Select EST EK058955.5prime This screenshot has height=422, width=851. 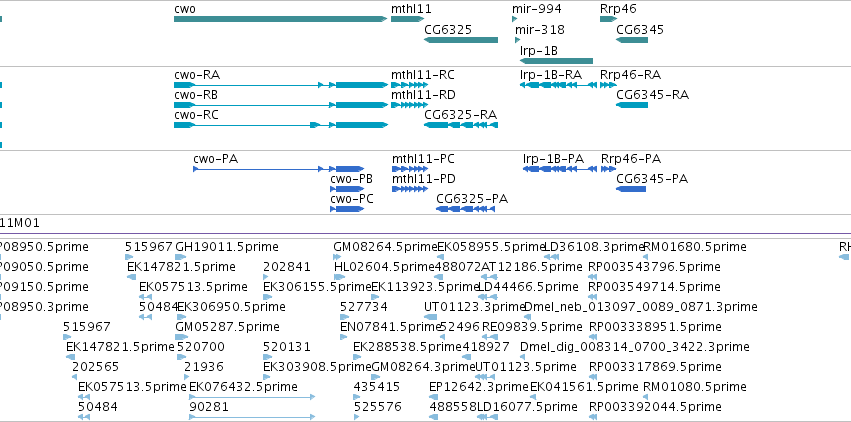pyautogui.click(x=440, y=257)
